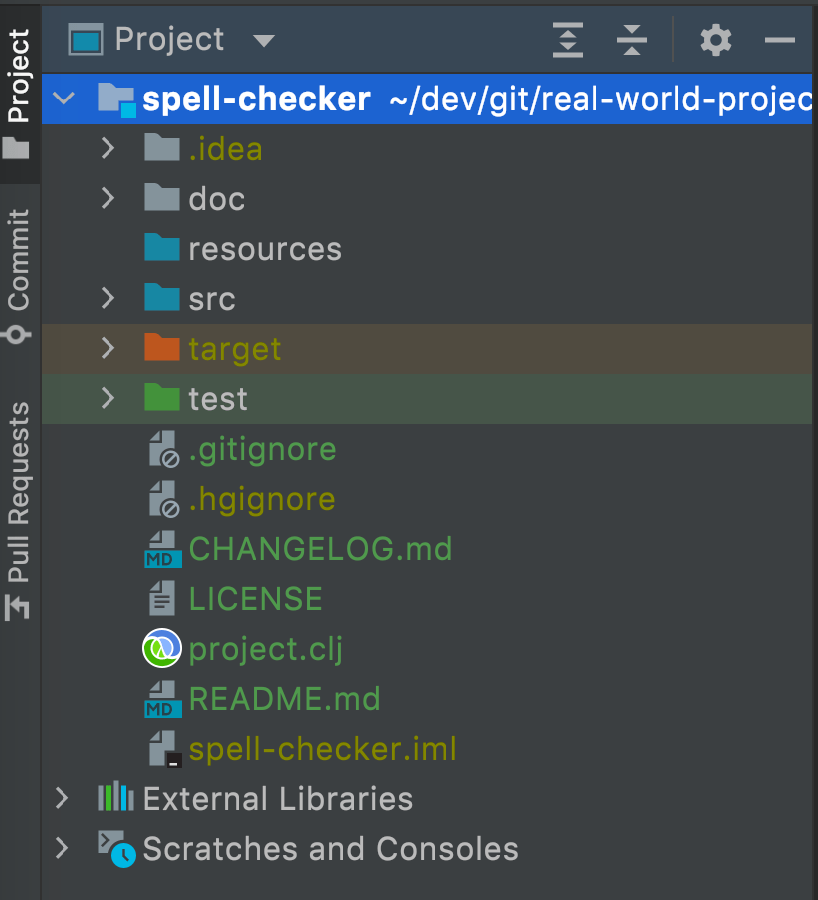Open Project panel settings gear
818x900 pixels.
715,40
